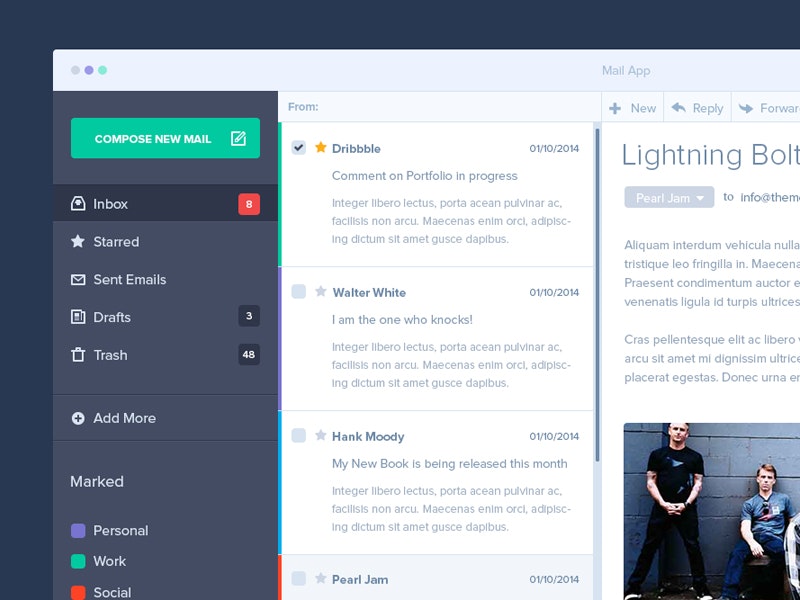
Task: Click subject 'I am the one who knocks!'
Action: click(402, 320)
